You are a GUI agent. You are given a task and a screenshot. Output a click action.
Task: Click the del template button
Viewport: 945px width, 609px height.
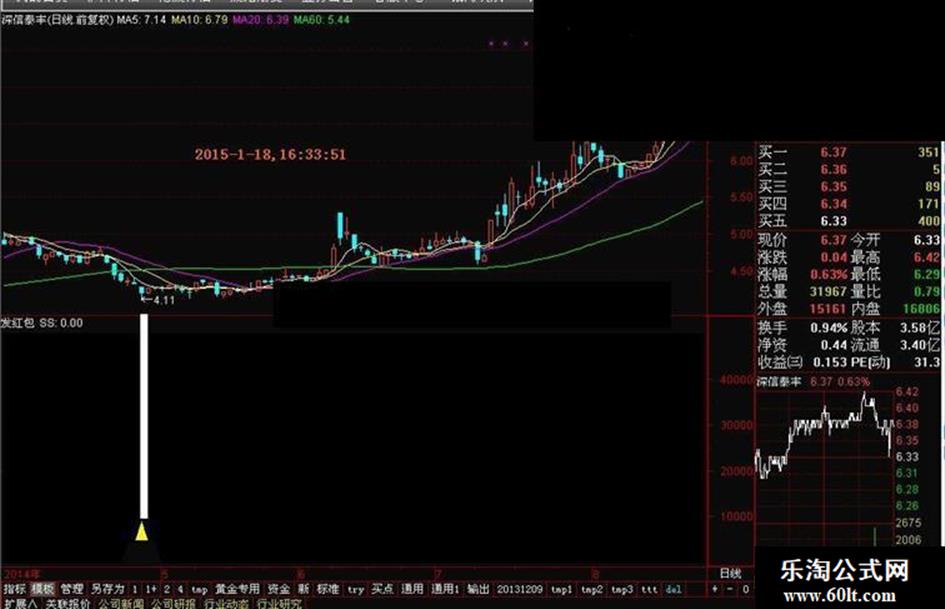pyautogui.click(x=673, y=590)
